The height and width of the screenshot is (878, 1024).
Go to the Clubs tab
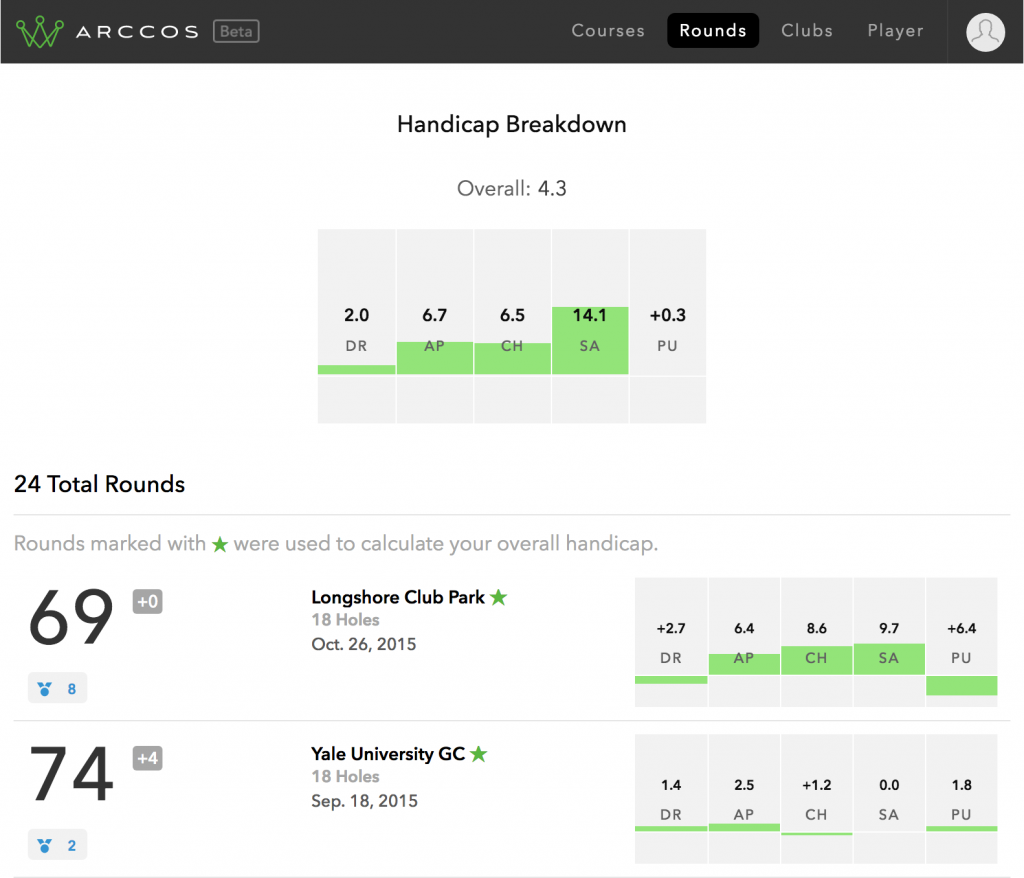click(x=807, y=31)
